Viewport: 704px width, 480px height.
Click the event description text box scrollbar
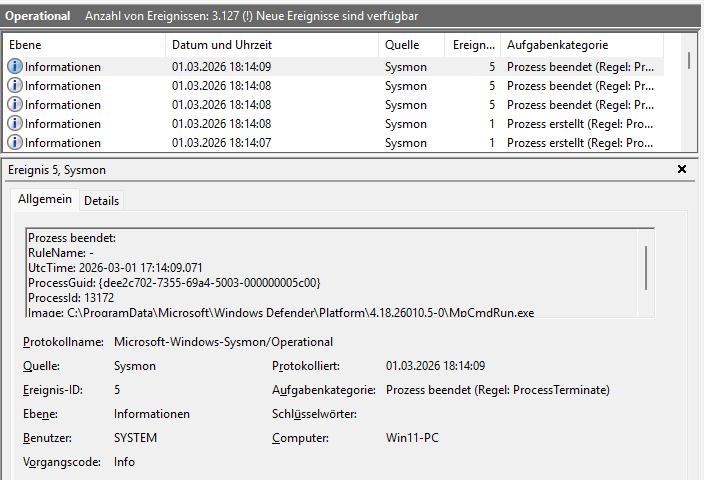(x=646, y=270)
